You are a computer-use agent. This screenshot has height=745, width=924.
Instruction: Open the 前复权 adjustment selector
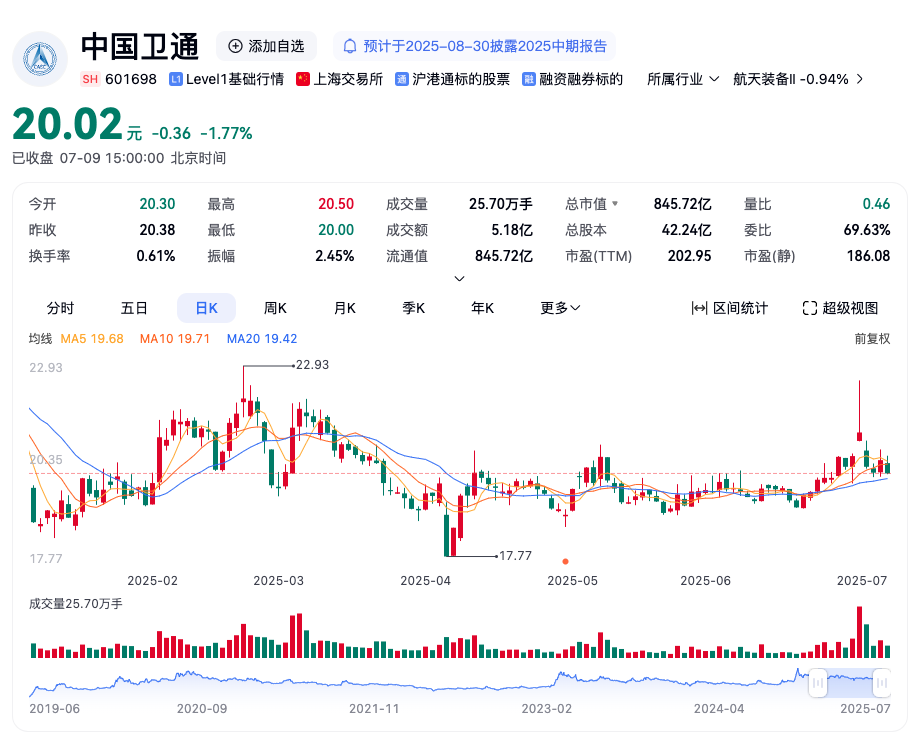(872, 339)
